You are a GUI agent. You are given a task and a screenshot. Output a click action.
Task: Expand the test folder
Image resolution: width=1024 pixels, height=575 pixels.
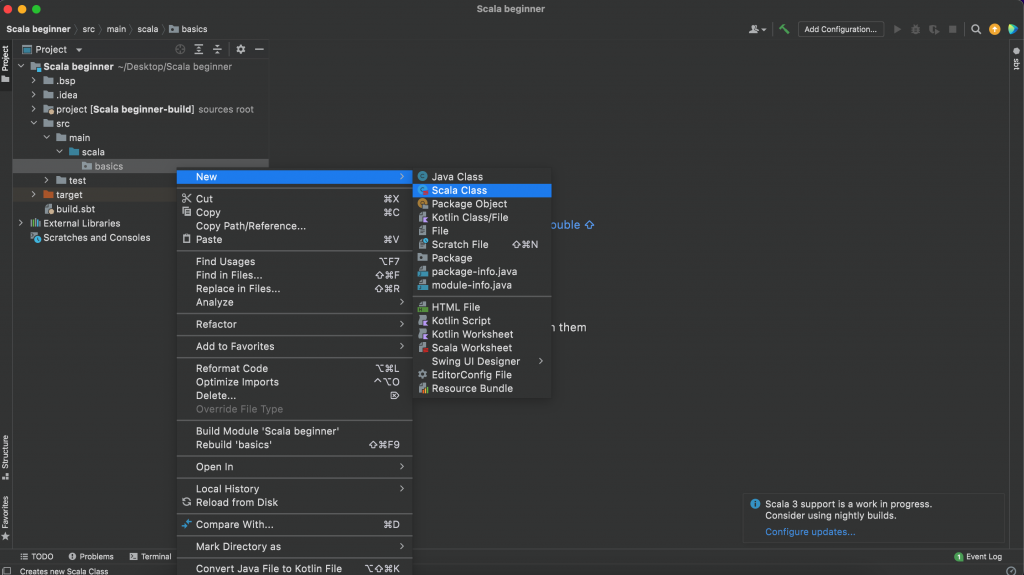[x=46, y=180]
